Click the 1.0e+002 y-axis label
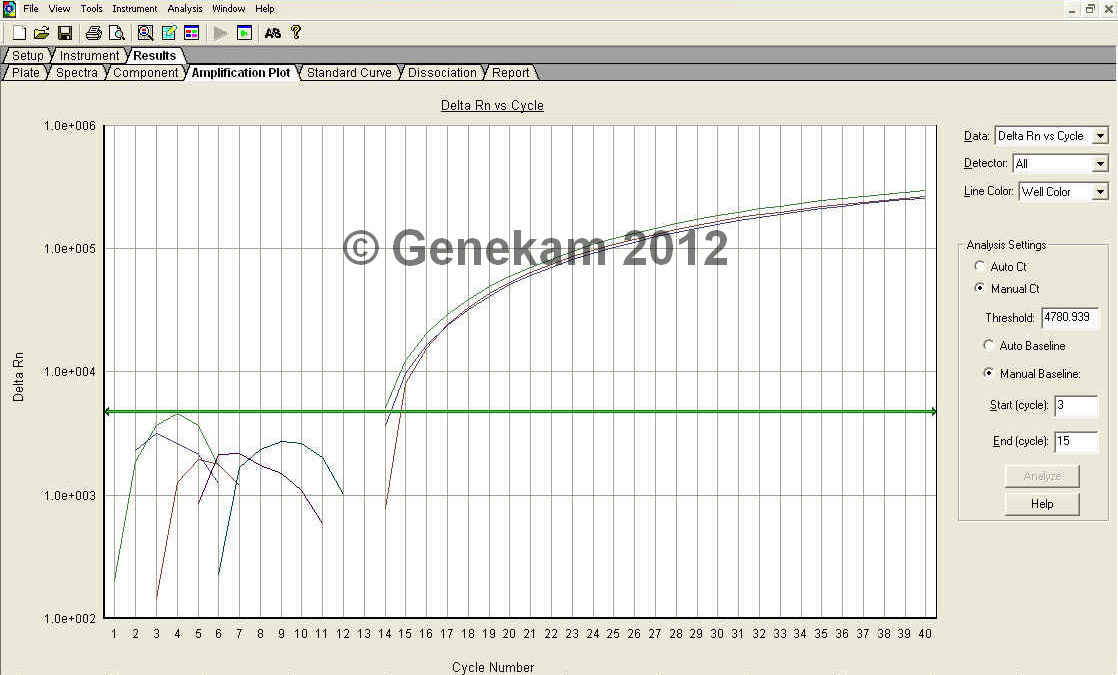This screenshot has height=675, width=1118. [70, 619]
